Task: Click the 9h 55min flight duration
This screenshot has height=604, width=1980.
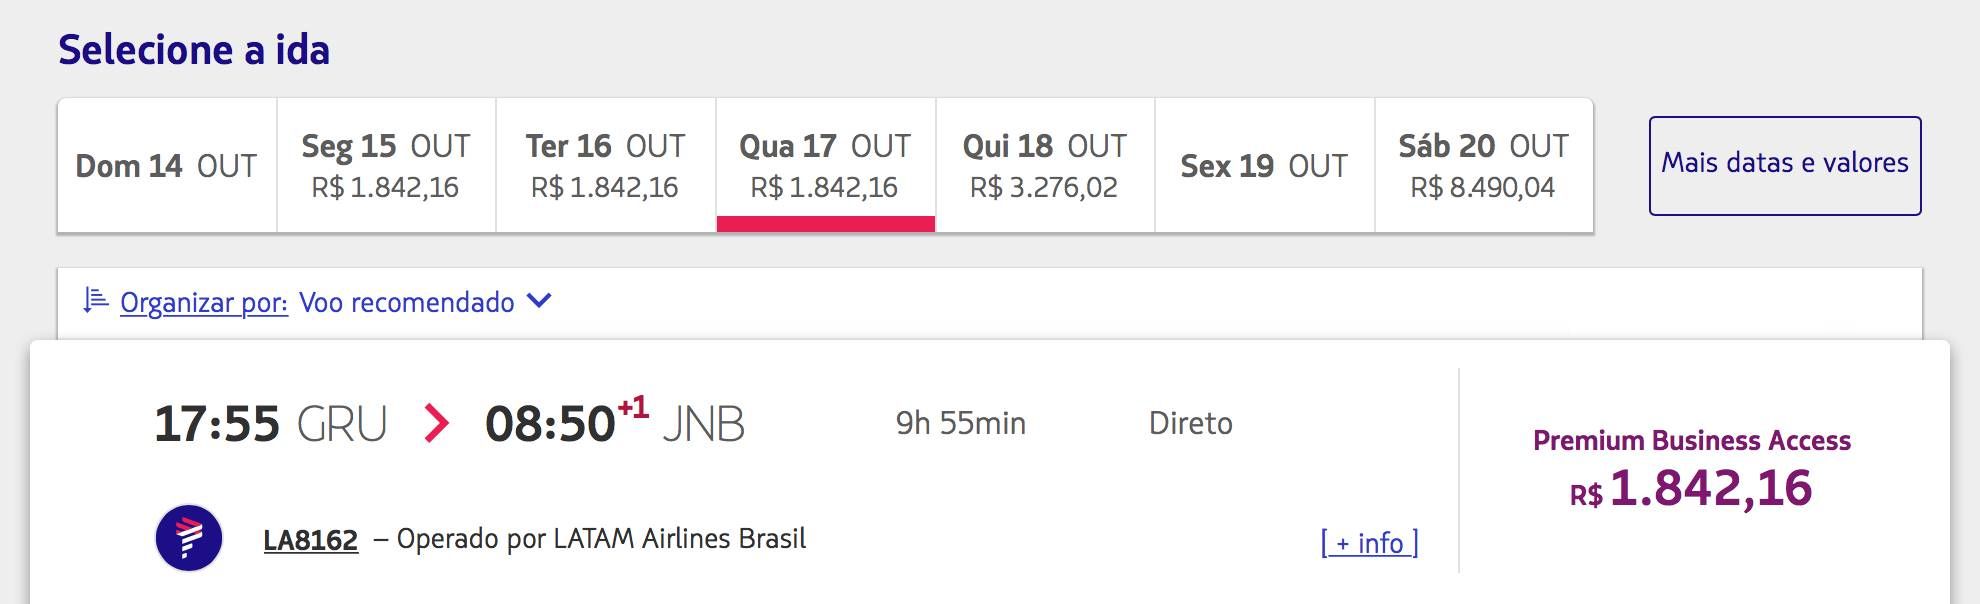Action: pos(961,423)
